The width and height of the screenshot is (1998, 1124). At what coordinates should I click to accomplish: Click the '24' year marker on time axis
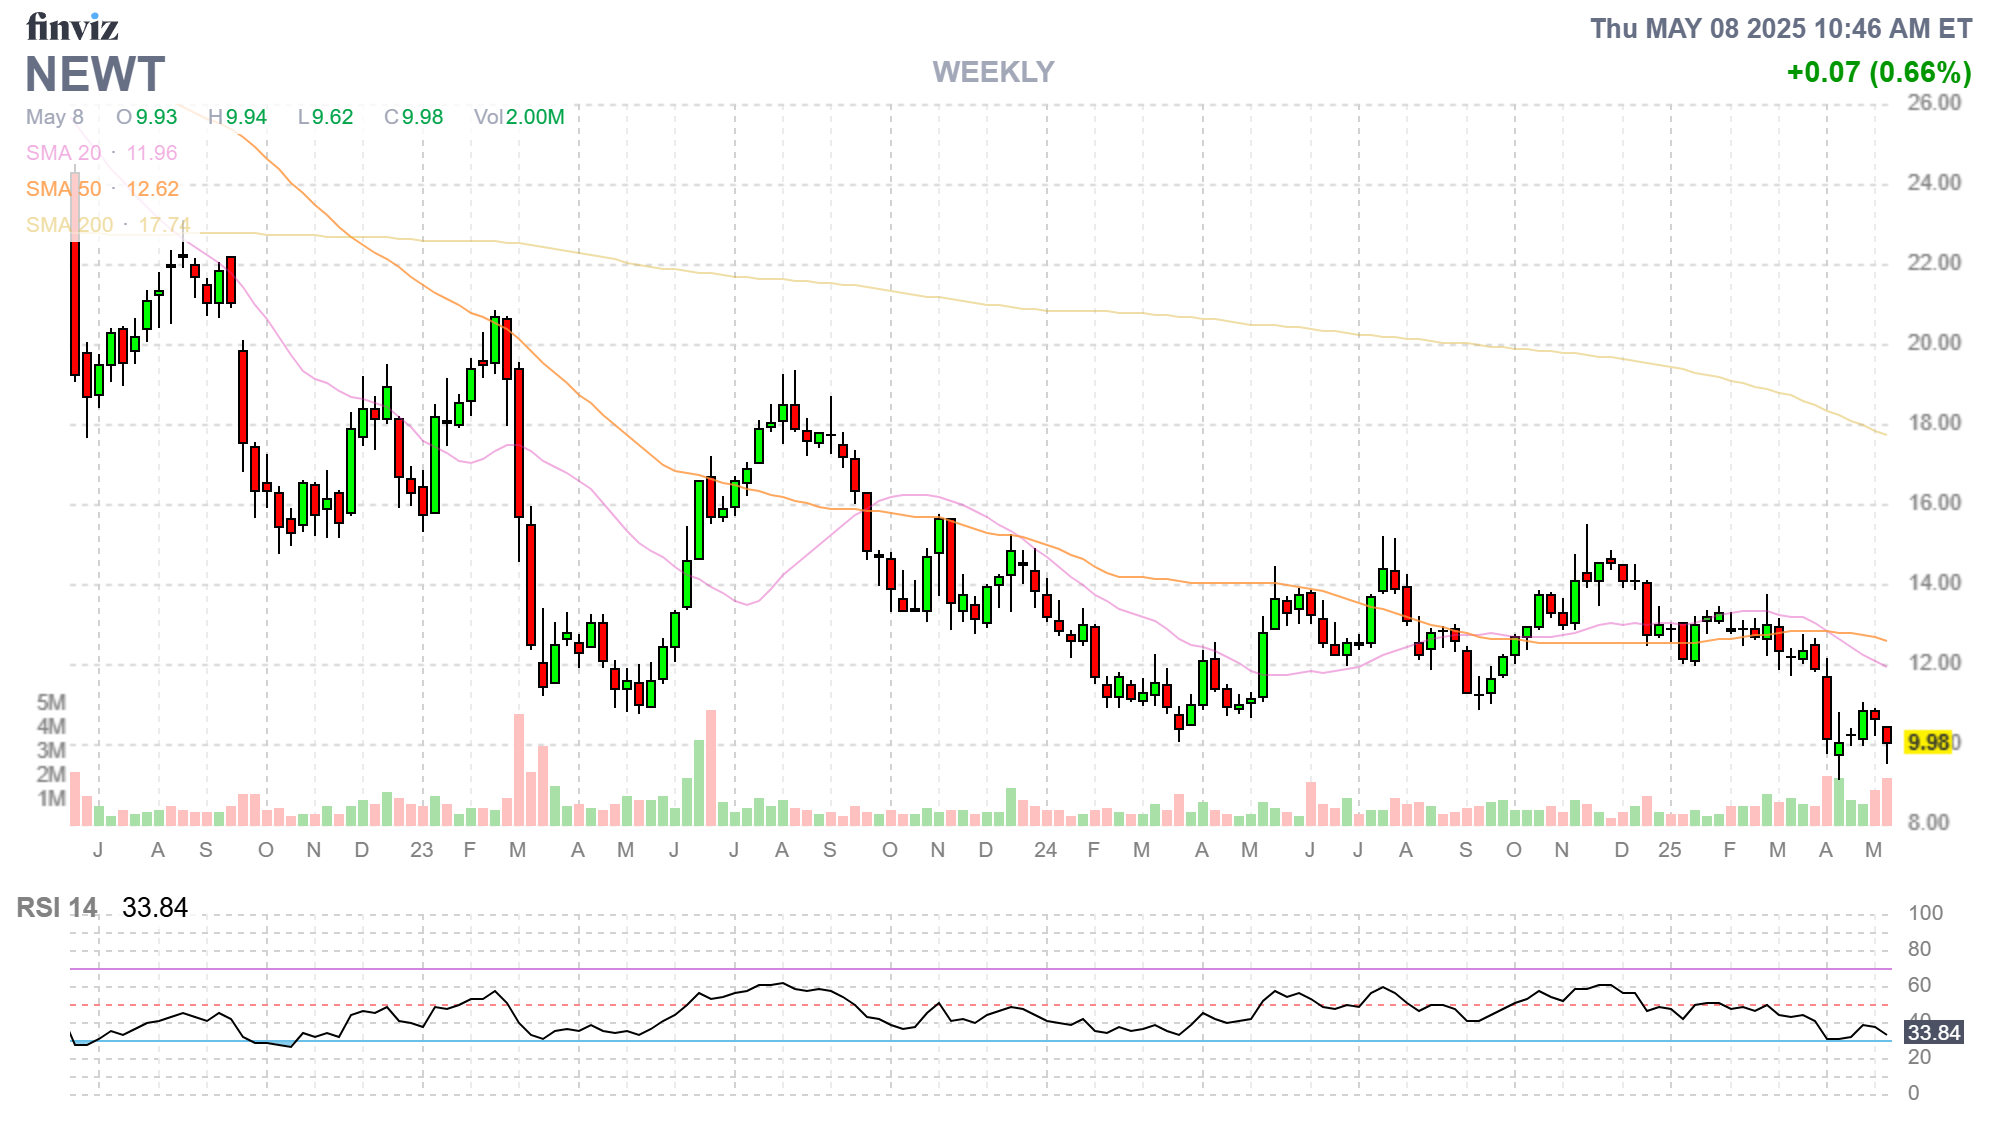coord(1045,850)
